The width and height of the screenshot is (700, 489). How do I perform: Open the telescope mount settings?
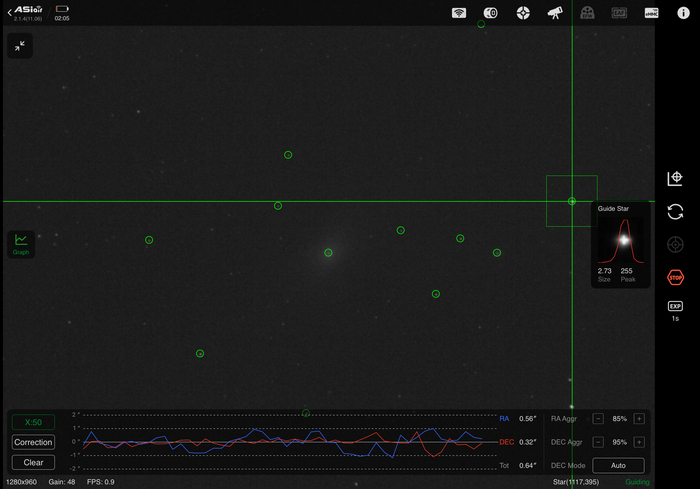click(x=554, y=13)
